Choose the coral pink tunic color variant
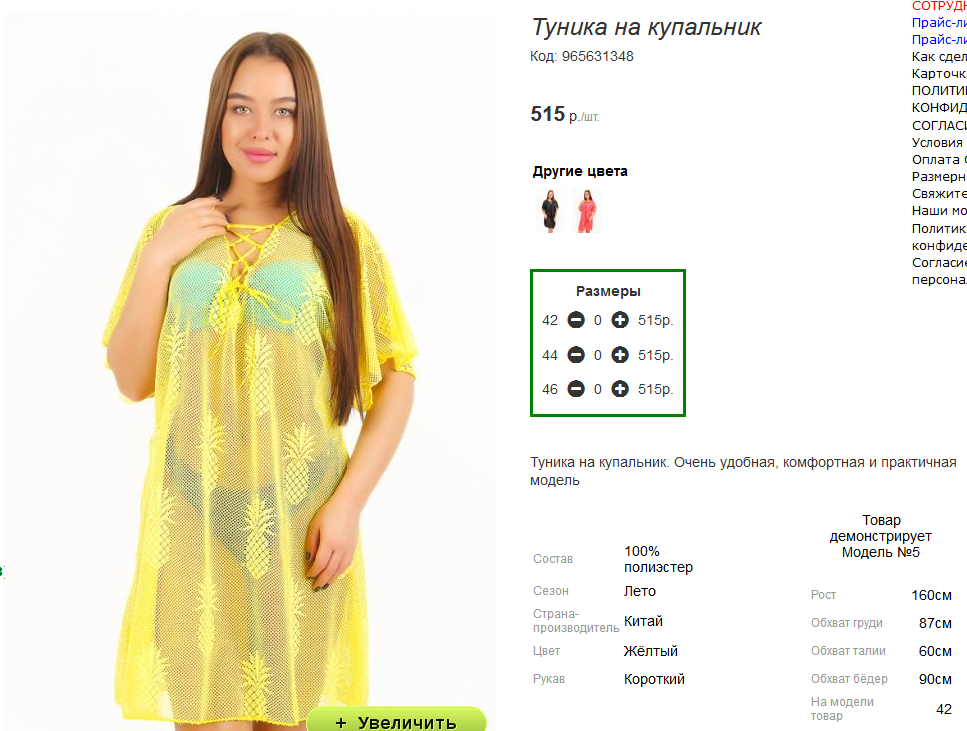The image size is (967, 731). (x=586, y=211)
